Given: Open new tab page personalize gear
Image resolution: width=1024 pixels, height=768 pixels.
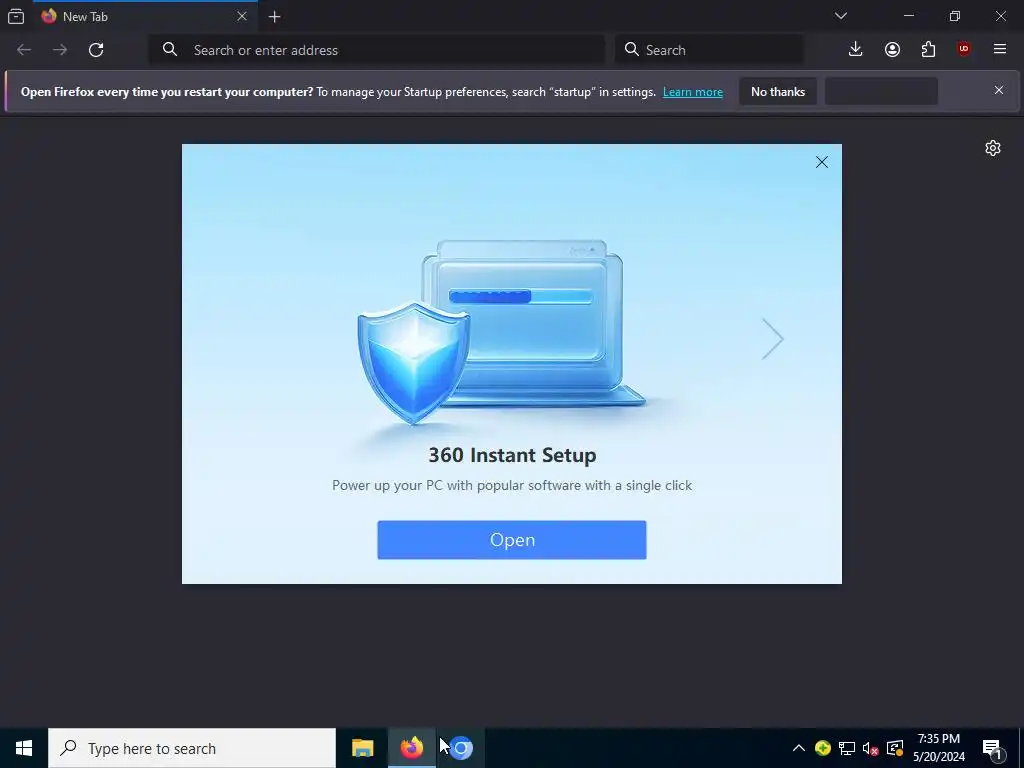Looking at the screenshot, I should 993,148.
